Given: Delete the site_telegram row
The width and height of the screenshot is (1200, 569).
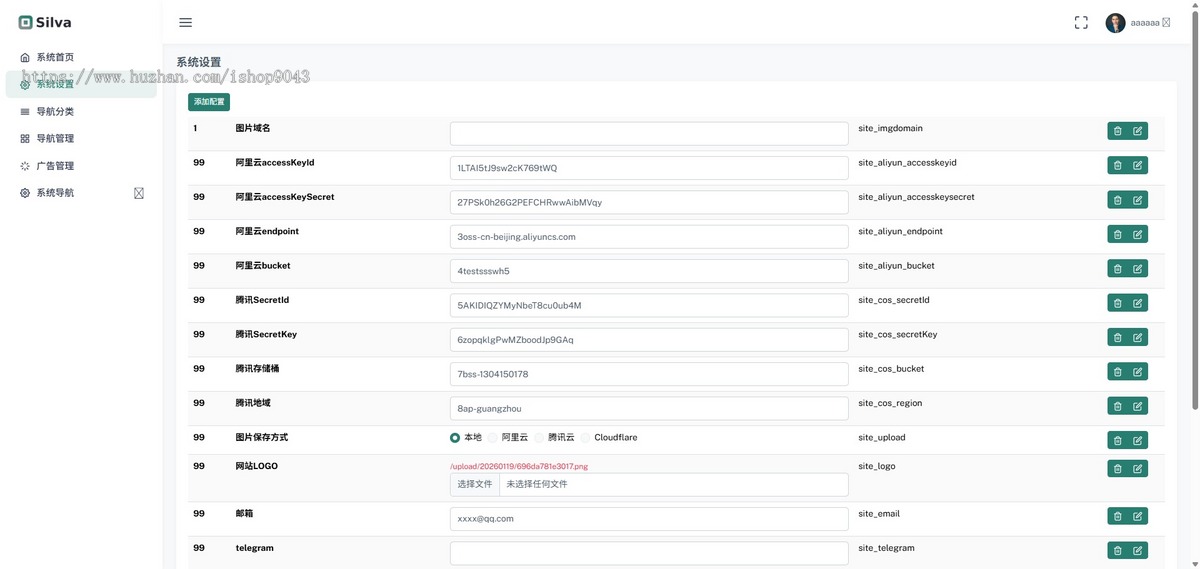Looking at the screenshot, I should click(1117, 550).
